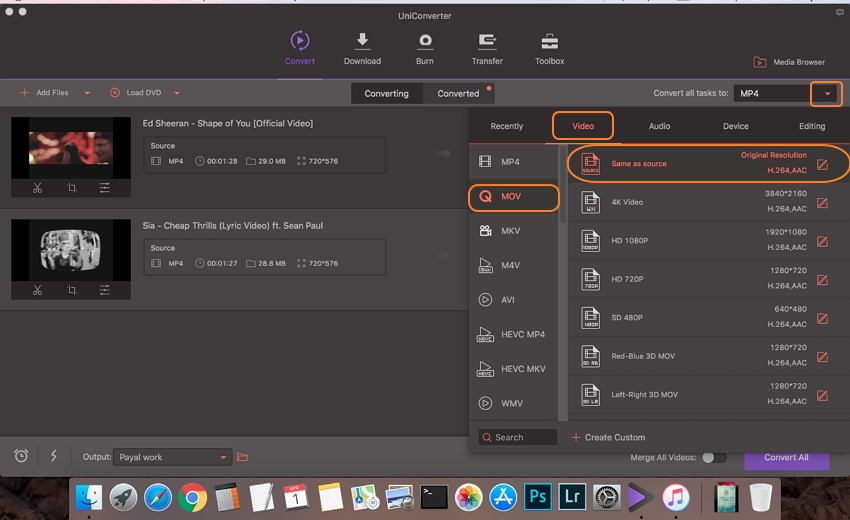Click the format list scrollbar
850x520 pixels.
(563, 184)
